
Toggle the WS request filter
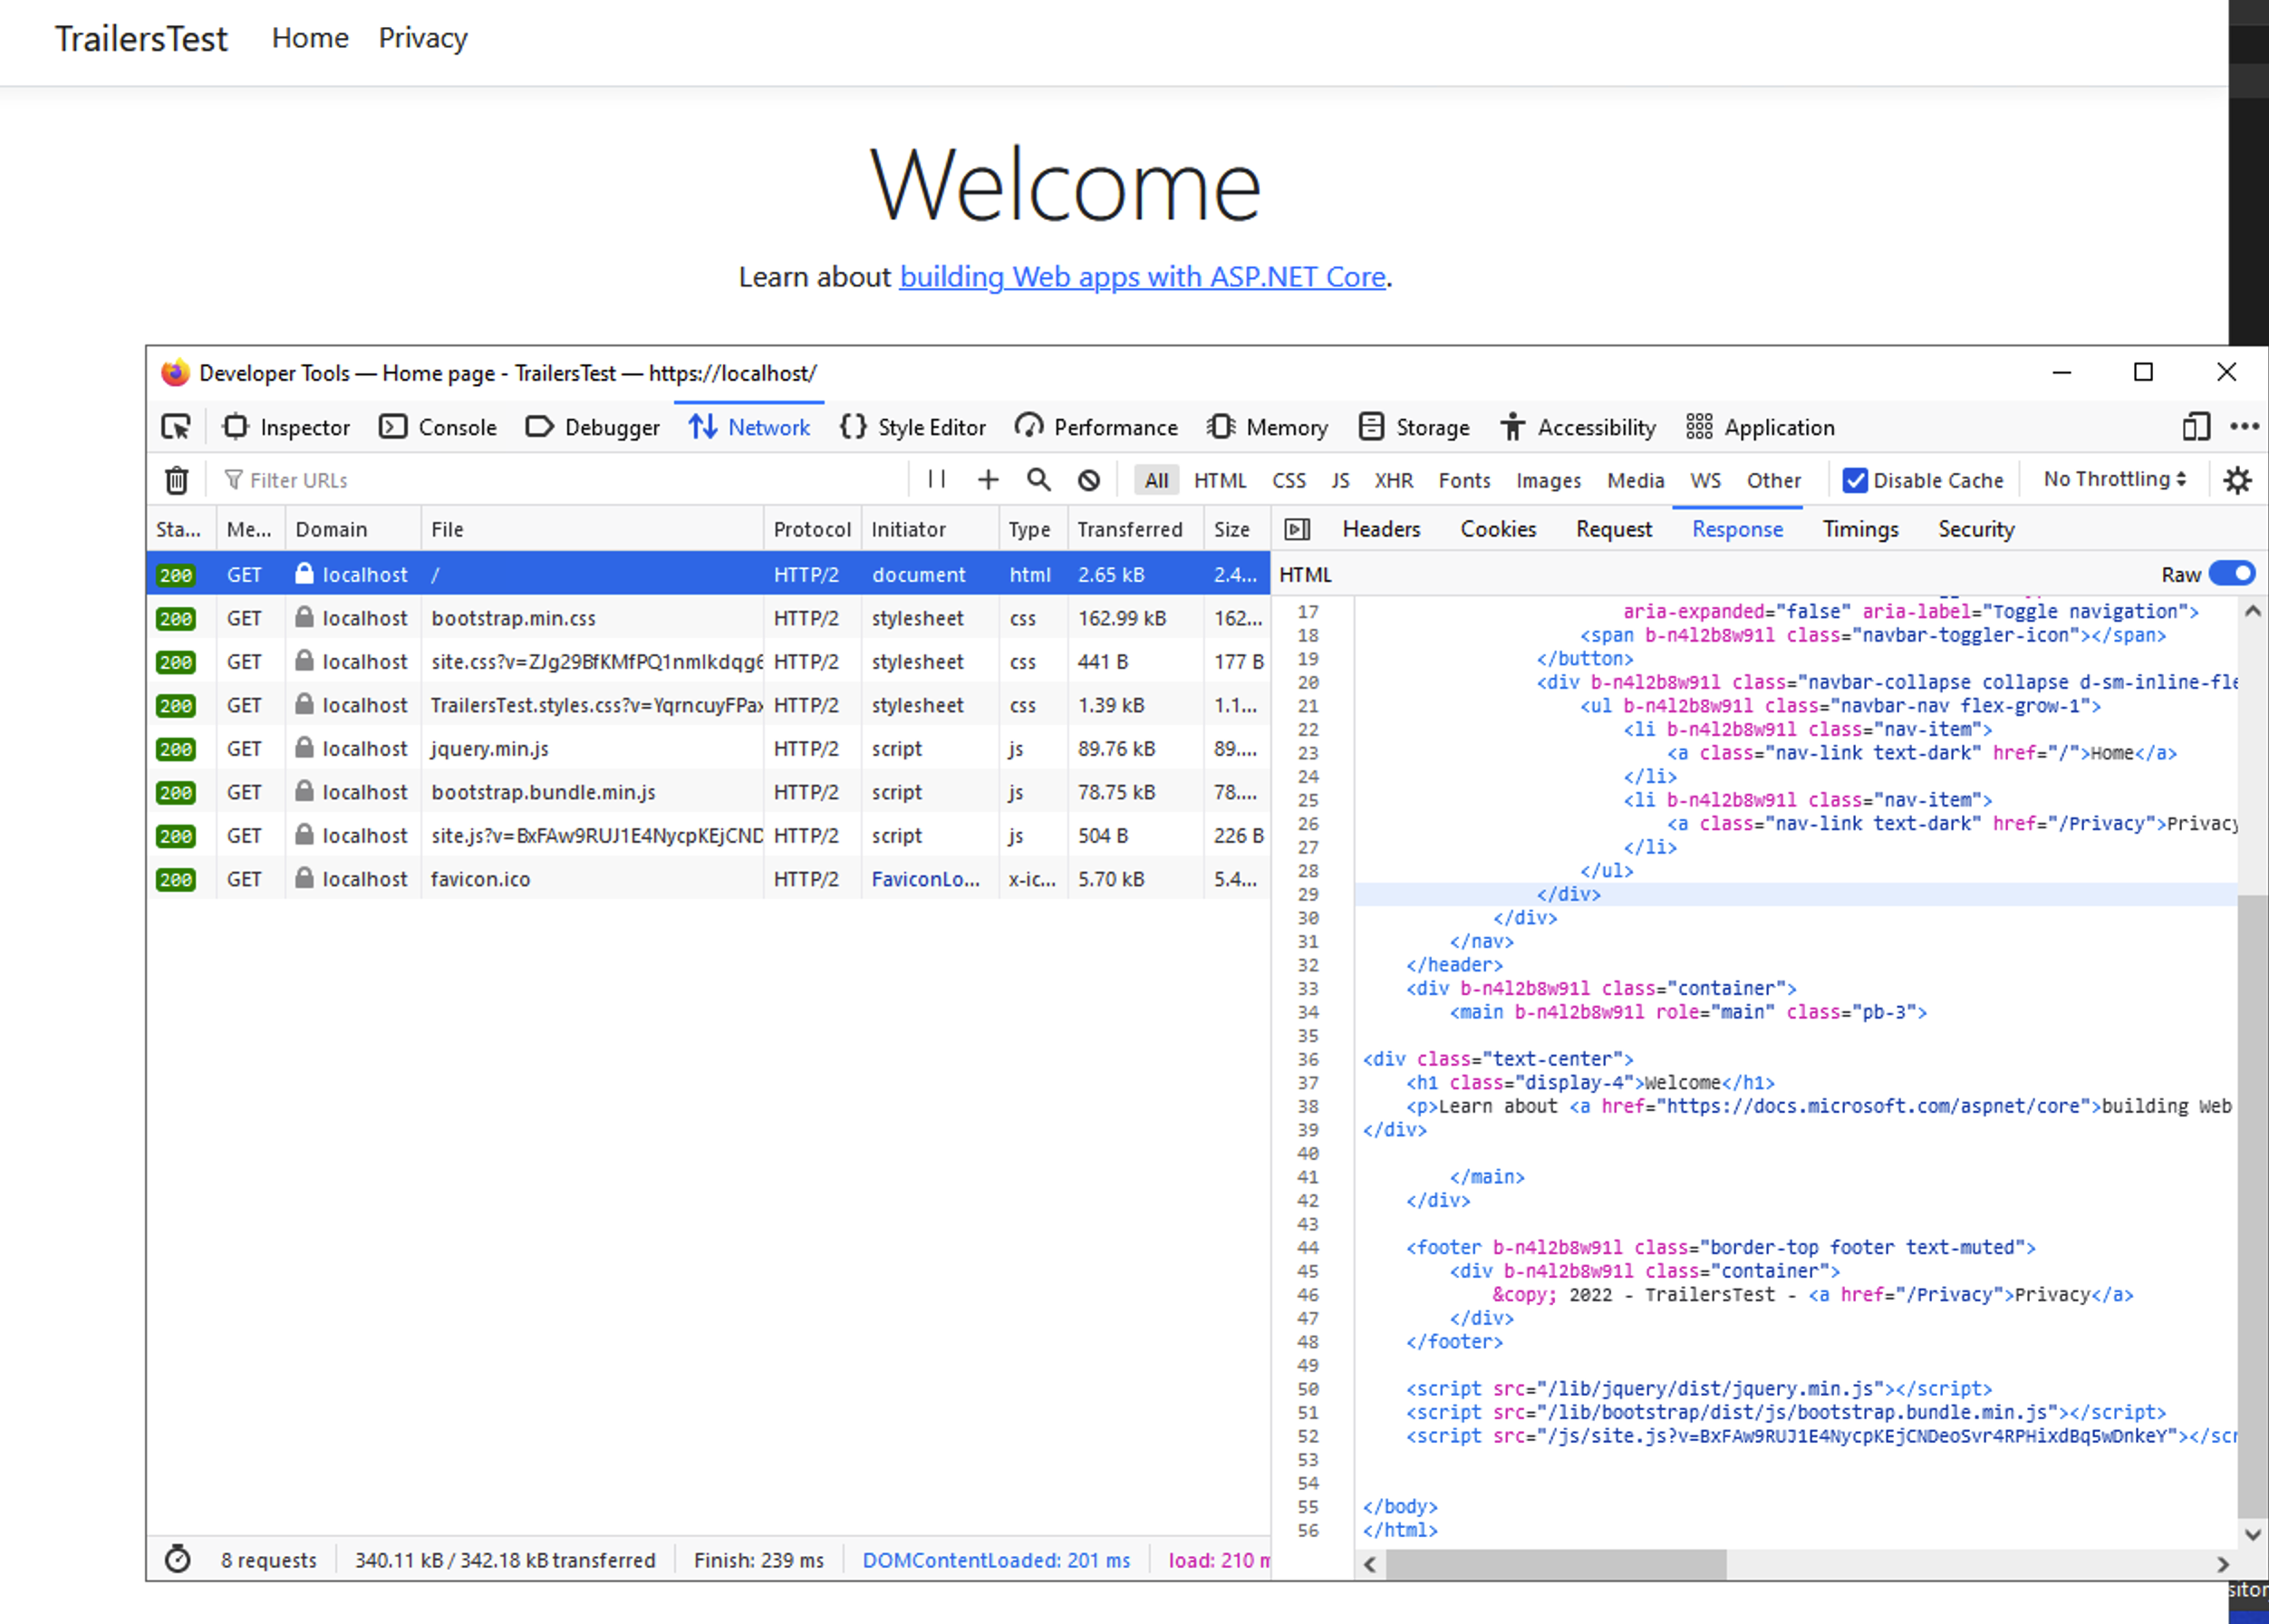(x=1705, y=480)
